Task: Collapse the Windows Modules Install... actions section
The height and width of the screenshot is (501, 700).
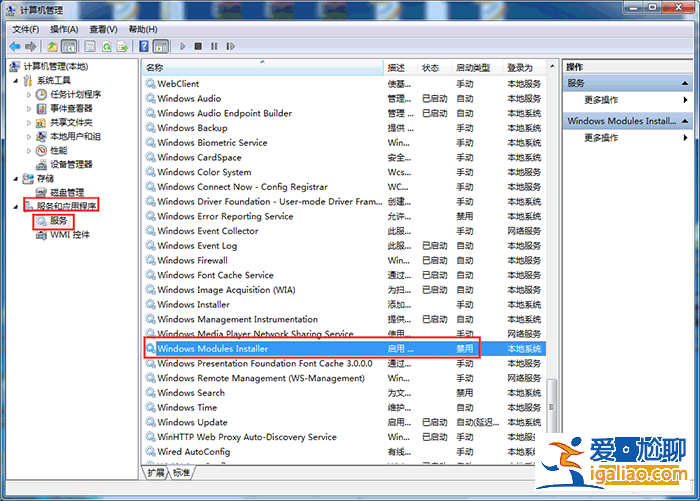Action: (x=685, y=121)
